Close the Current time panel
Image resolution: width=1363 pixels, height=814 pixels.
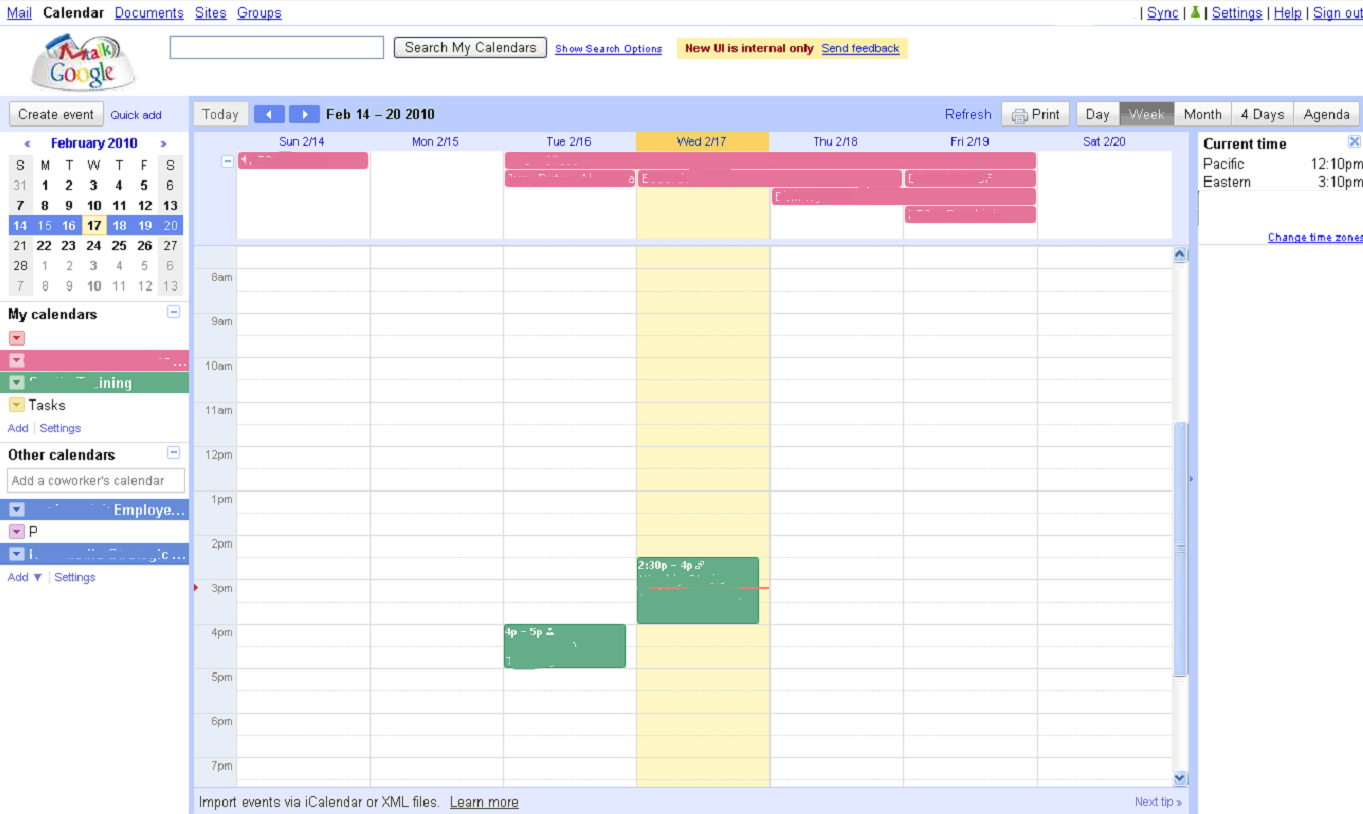(x=1354, y=142)
